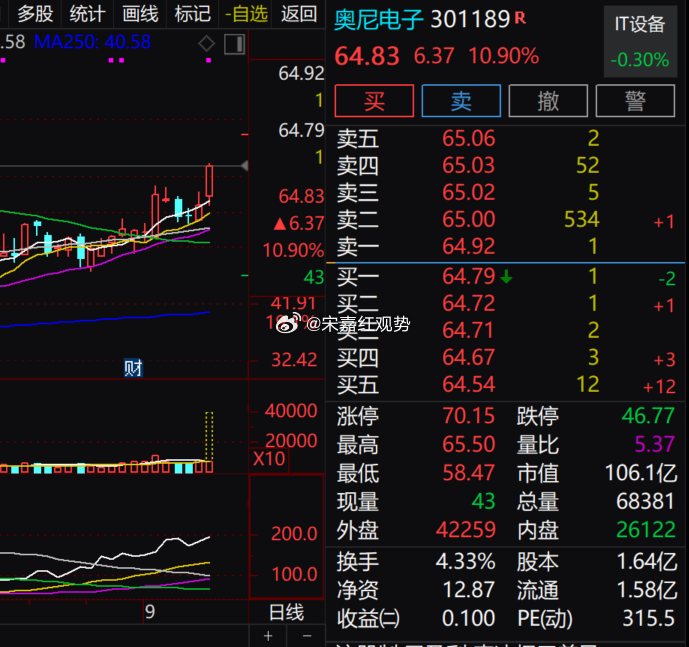The width and height of the screenshot is (689, 647).
Task: Click the 警 alert button
Action: click(635, 101)
